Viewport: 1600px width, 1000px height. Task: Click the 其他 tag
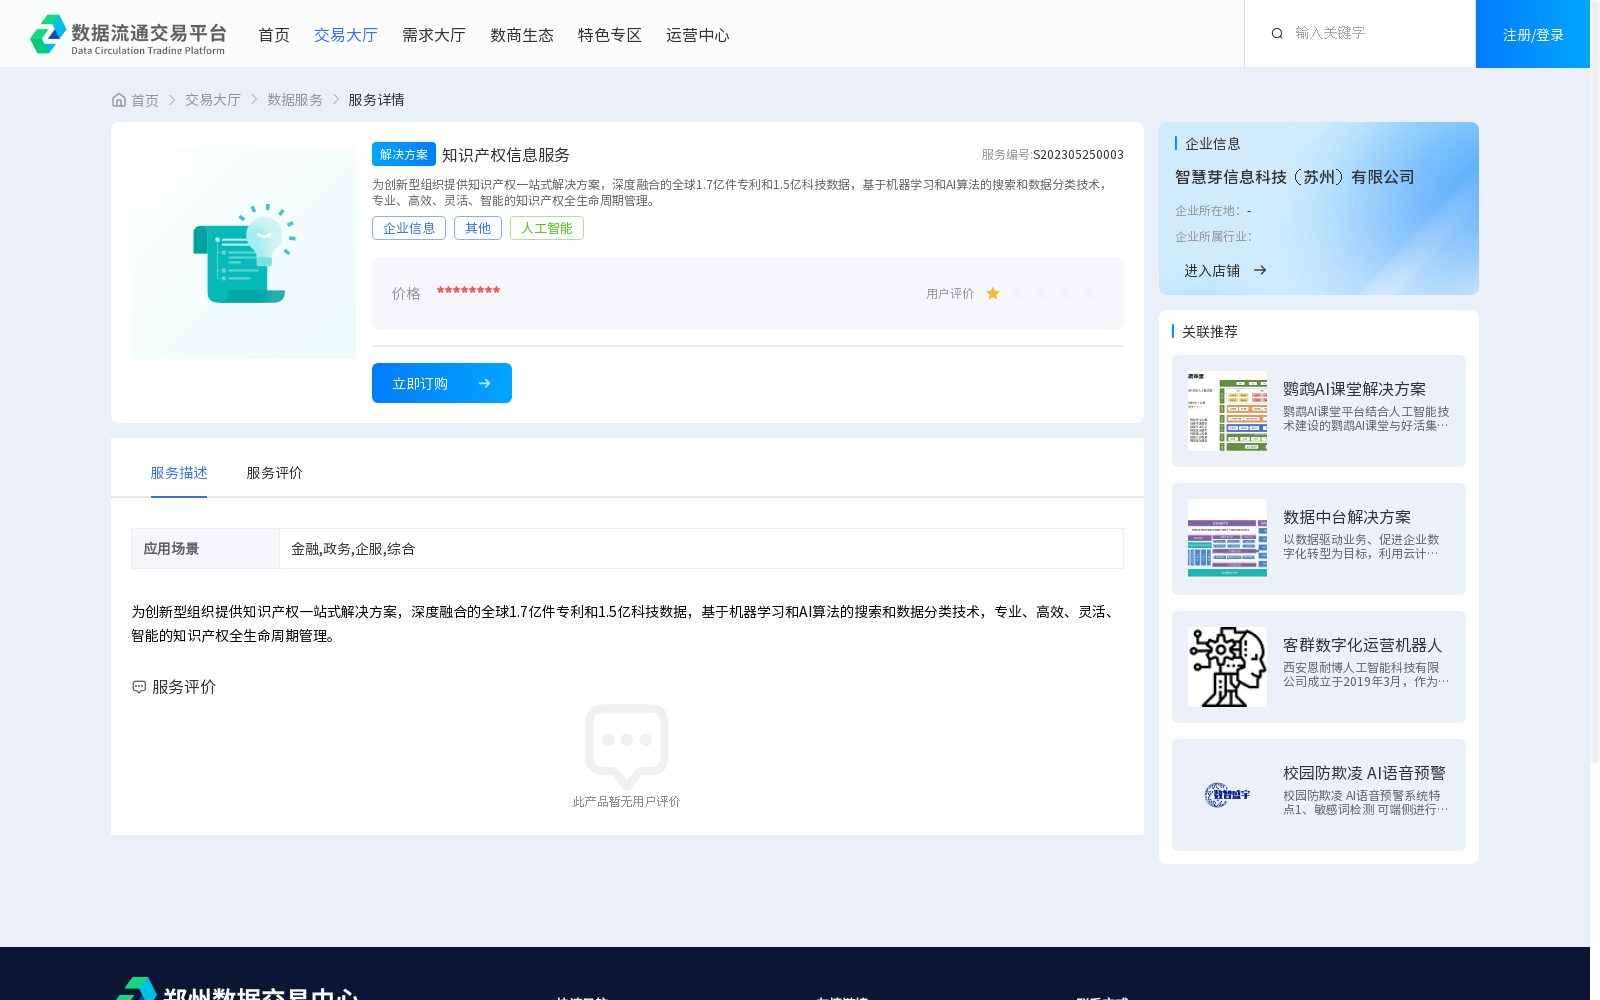pos(478,228)
